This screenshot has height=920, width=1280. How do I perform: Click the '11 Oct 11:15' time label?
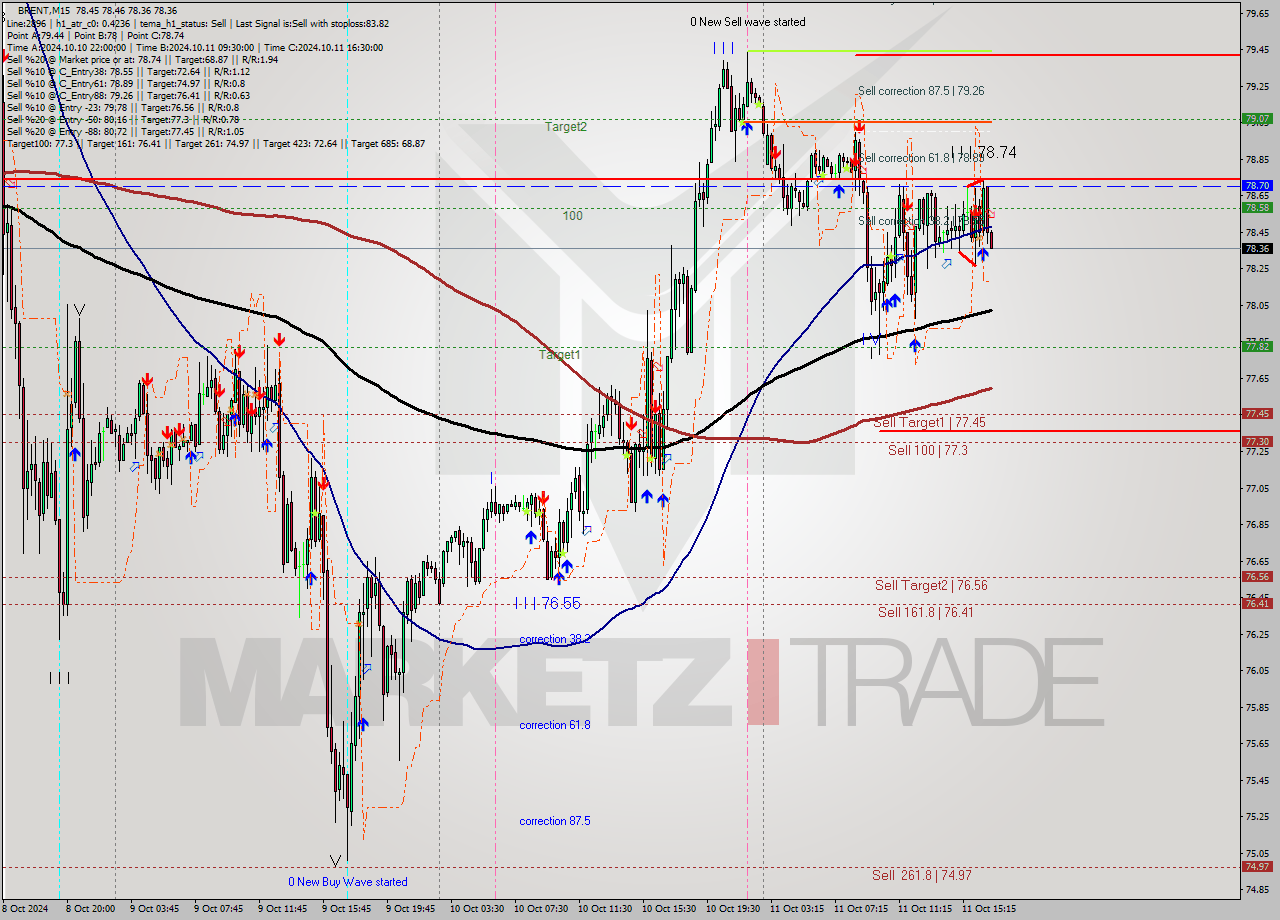click(x=925, y=909)
